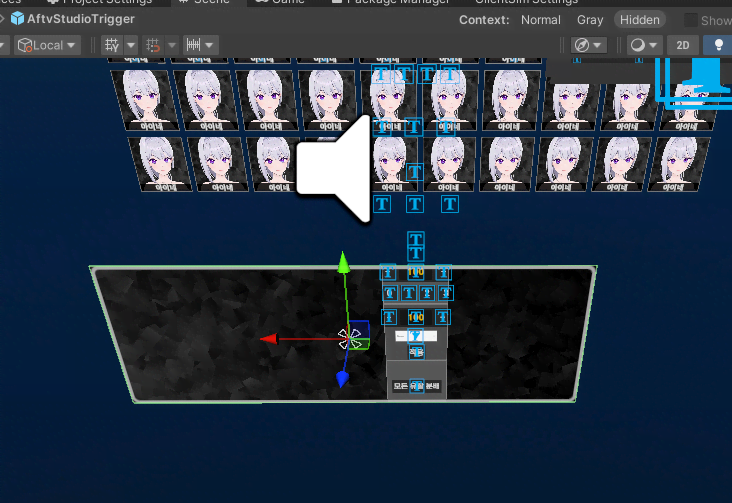The image size is (732, 503).
Task: Open the shading draw mode sphere dropdown
Action: [644, 45]
